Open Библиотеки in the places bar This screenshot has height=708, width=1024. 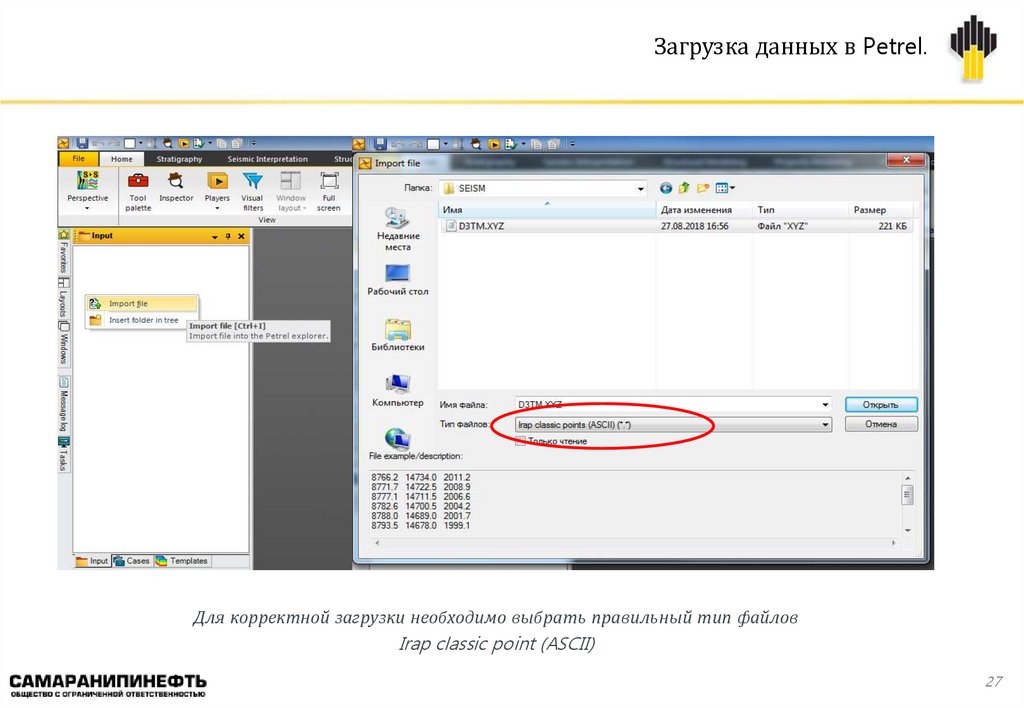[x=398, y=335]
